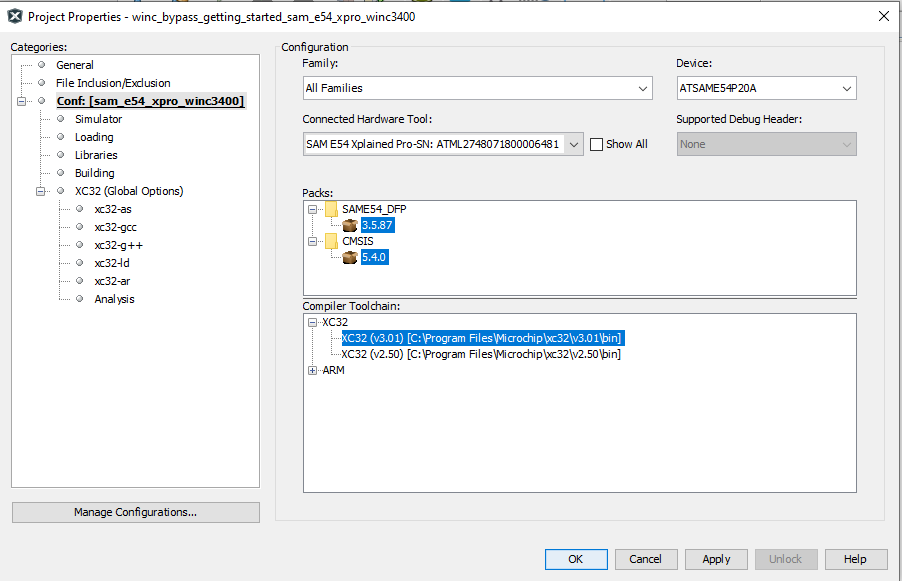This screenshot has height=581, width=902.
Task: Select Conf: [sam_e54_xpro_winc3400] category
Action: click(151, 101)
